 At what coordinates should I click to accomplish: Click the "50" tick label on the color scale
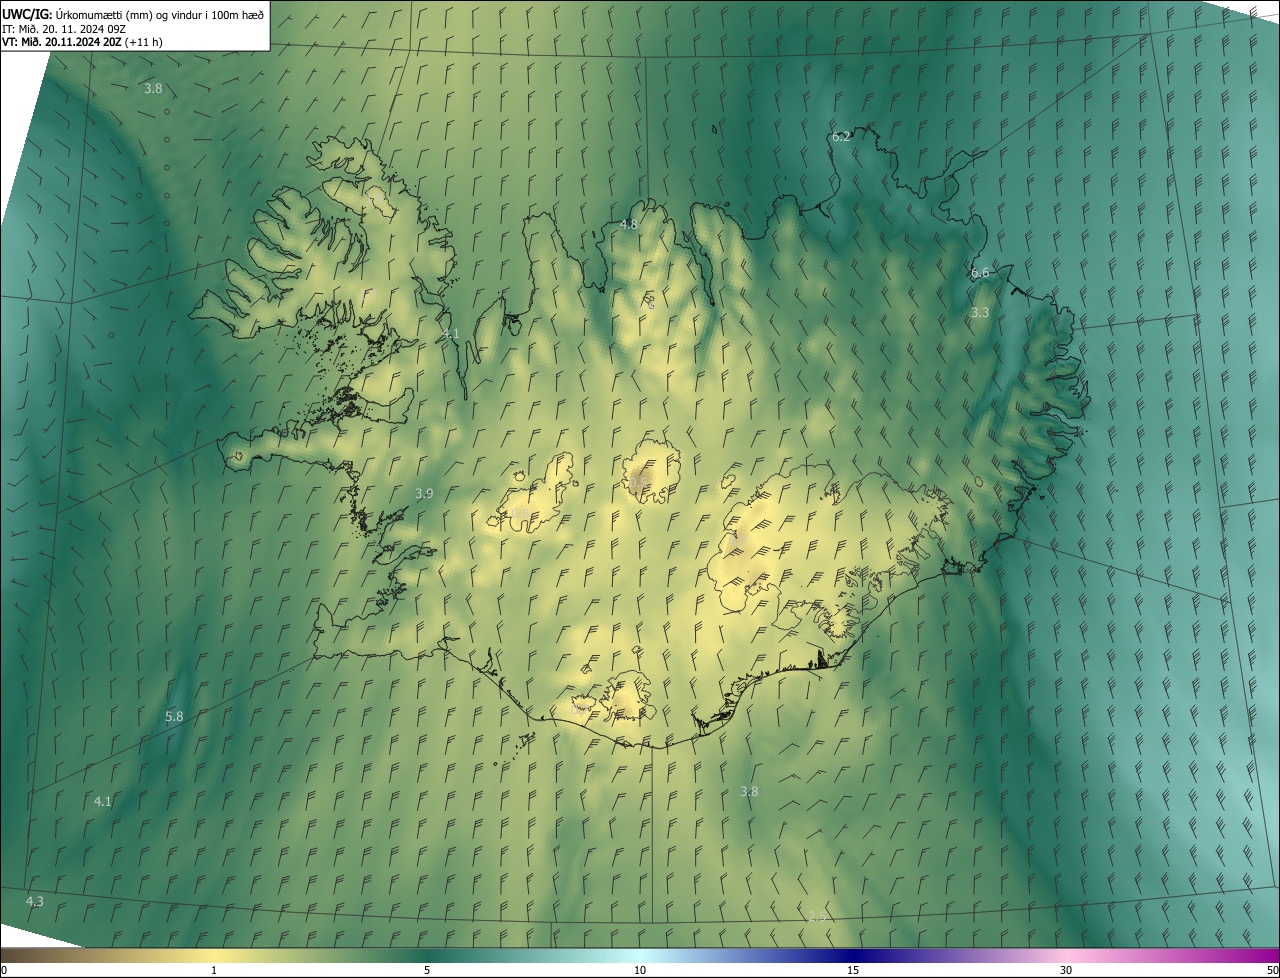[1272, 970]
